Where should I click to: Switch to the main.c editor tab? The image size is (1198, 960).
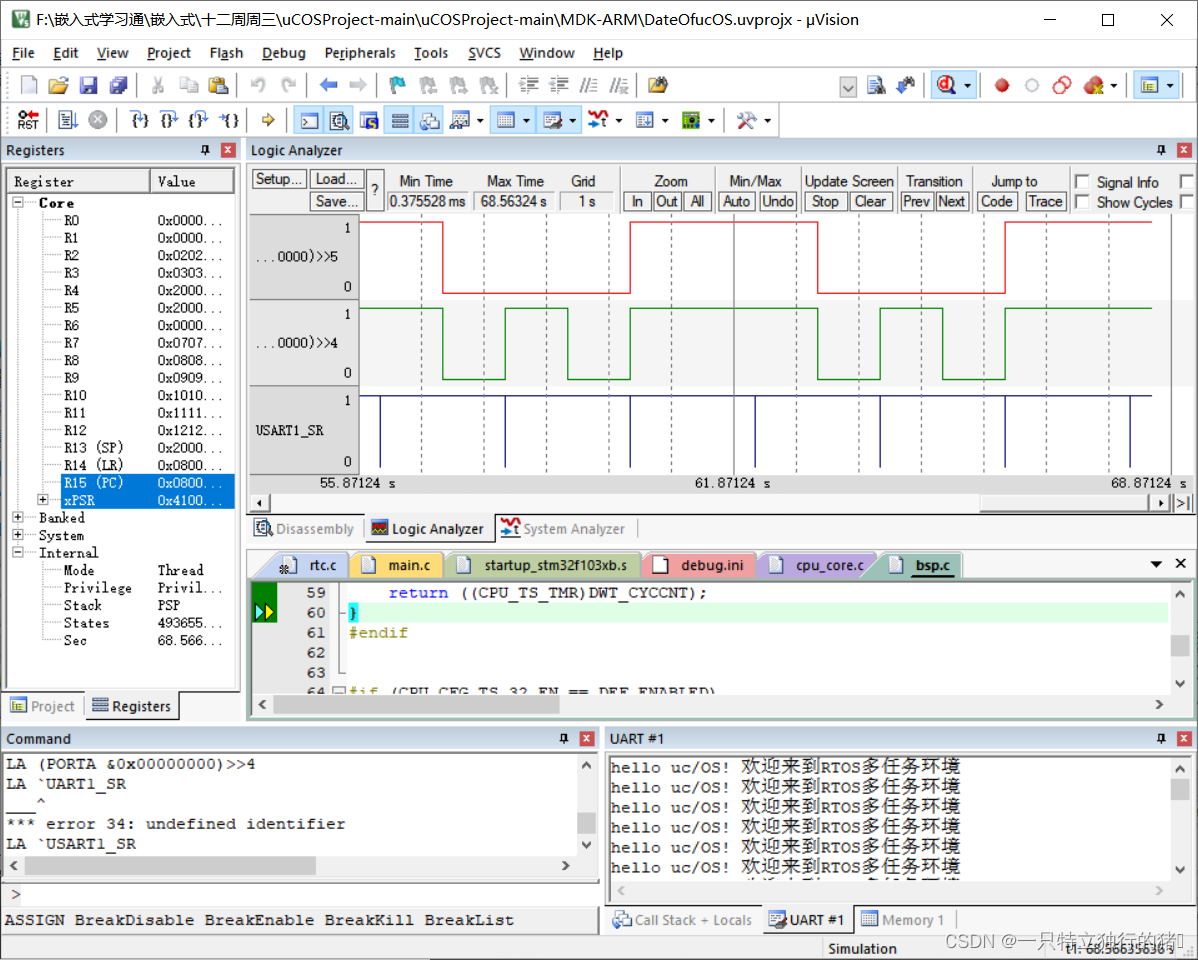tap(400, 565)
